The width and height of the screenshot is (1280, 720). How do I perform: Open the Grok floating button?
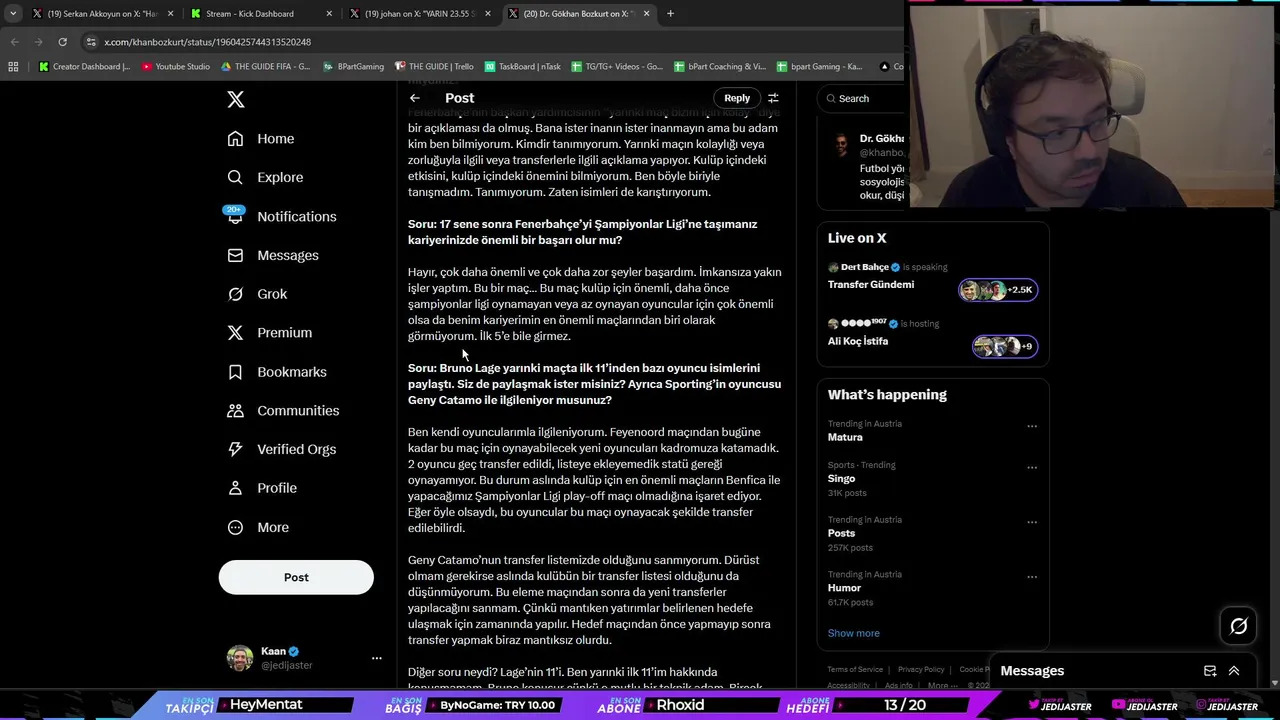(1238, 626)
